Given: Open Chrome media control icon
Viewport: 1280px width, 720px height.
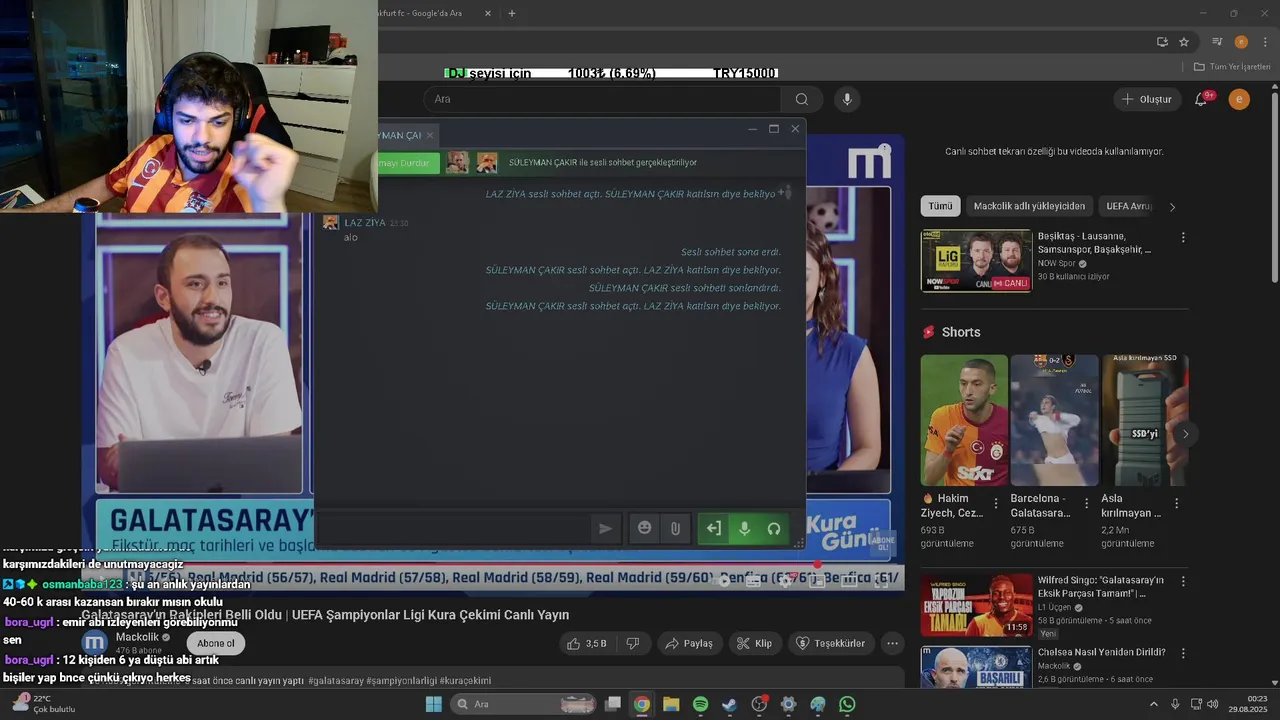Looking at the screenshot, I should tap(1217, 42).
